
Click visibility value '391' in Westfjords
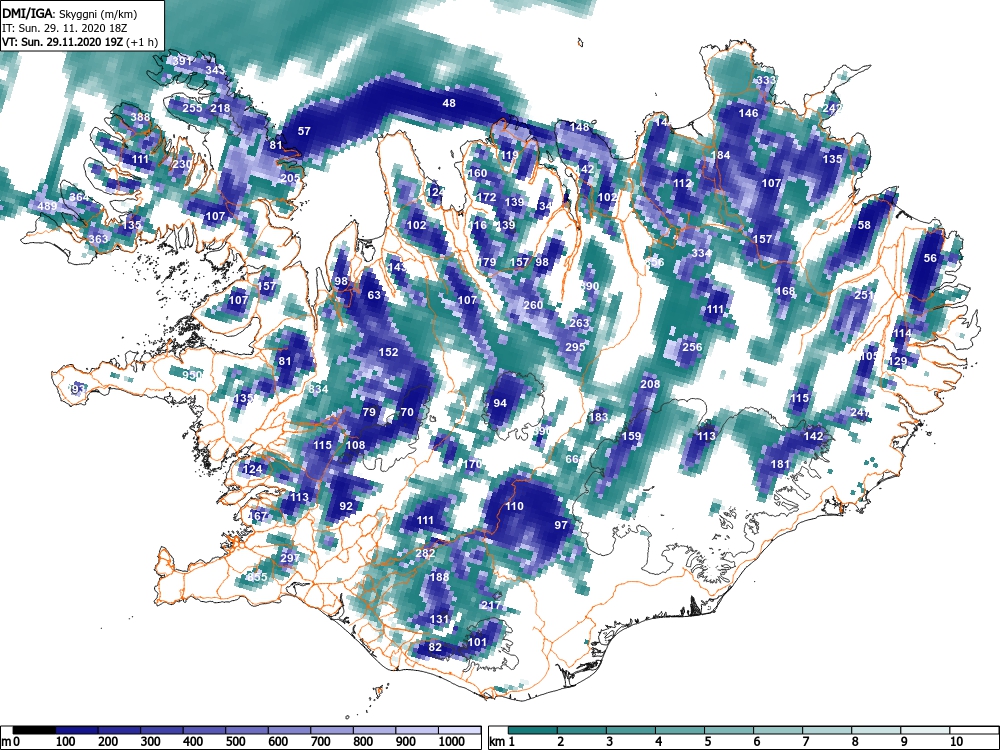pyautogui.click(x=182, y=61)
